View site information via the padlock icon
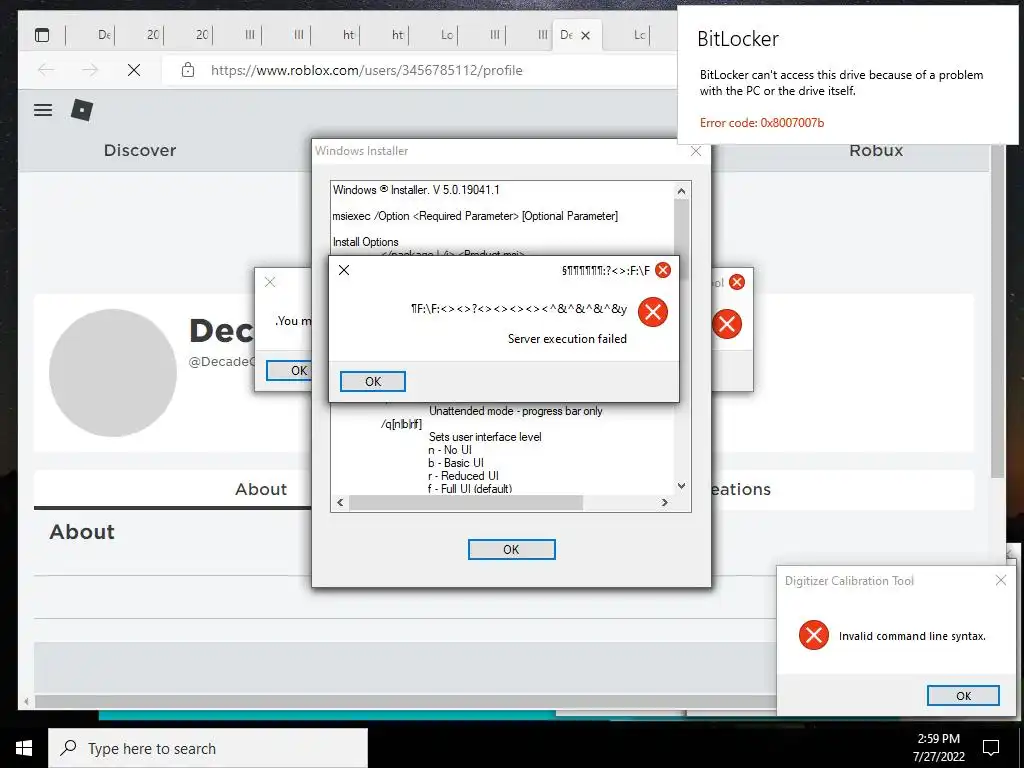 point(188,70)
